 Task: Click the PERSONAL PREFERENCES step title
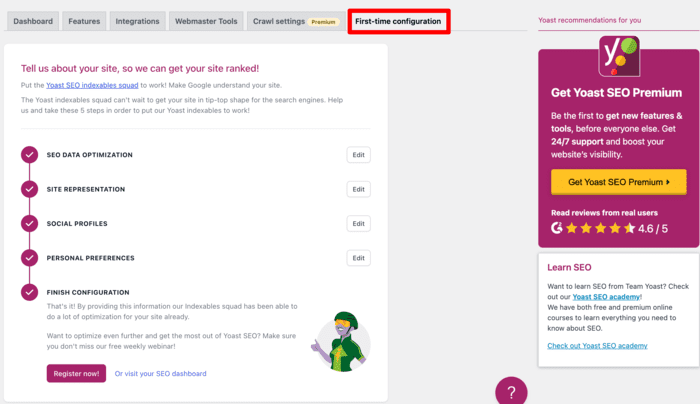point(90,258)
